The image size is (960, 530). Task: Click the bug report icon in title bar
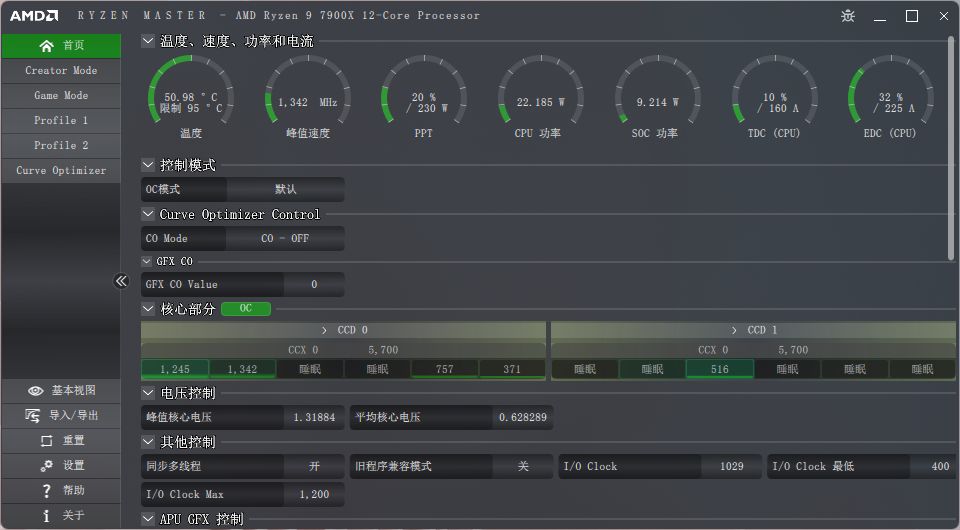tap(848, 16)
